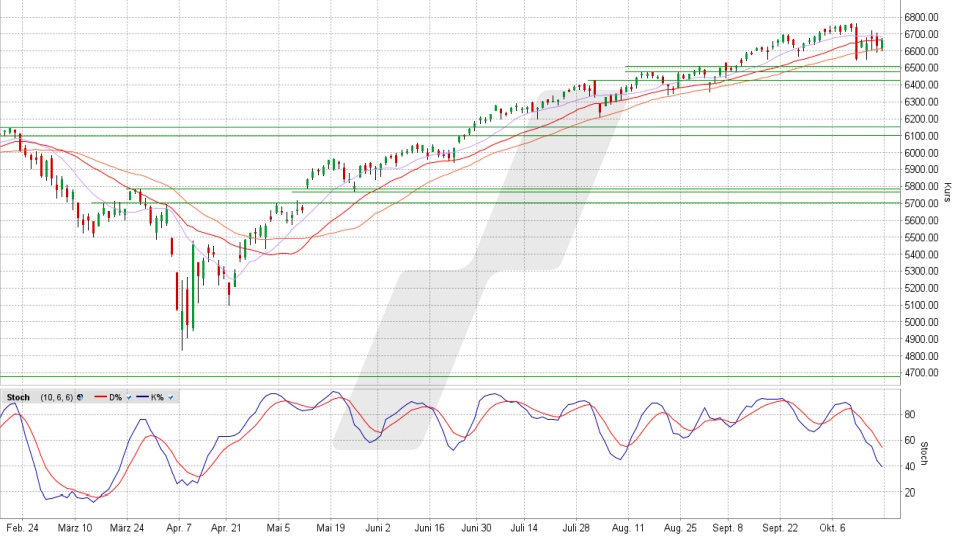This screenshot has width=960, height=540.
Task: Toggle the D% line checkbox
Action: pos(129,398)
